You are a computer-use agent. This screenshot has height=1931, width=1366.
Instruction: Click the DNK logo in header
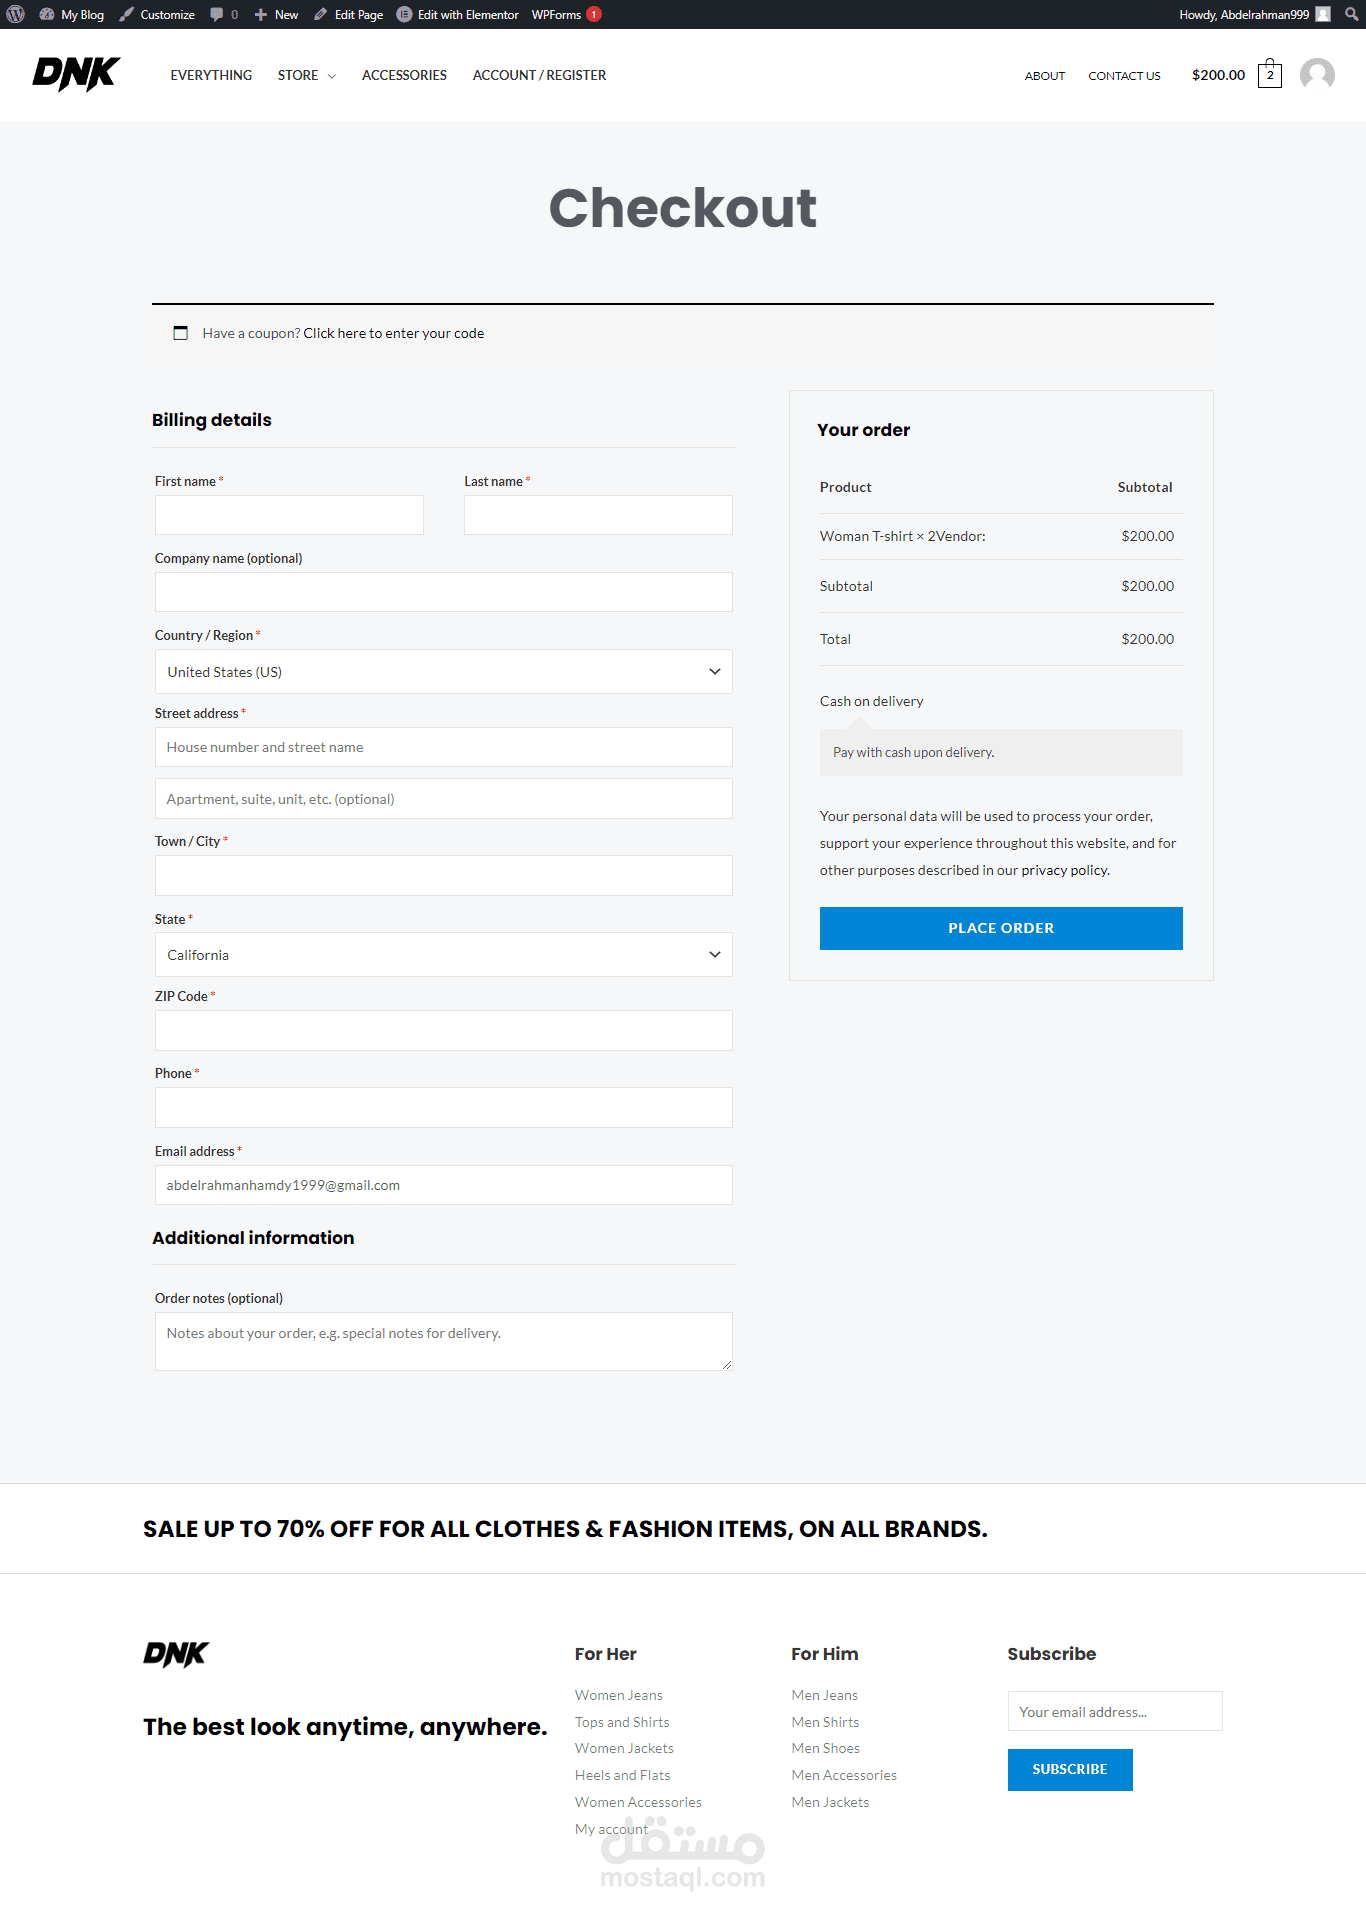[x=76, y=74]
